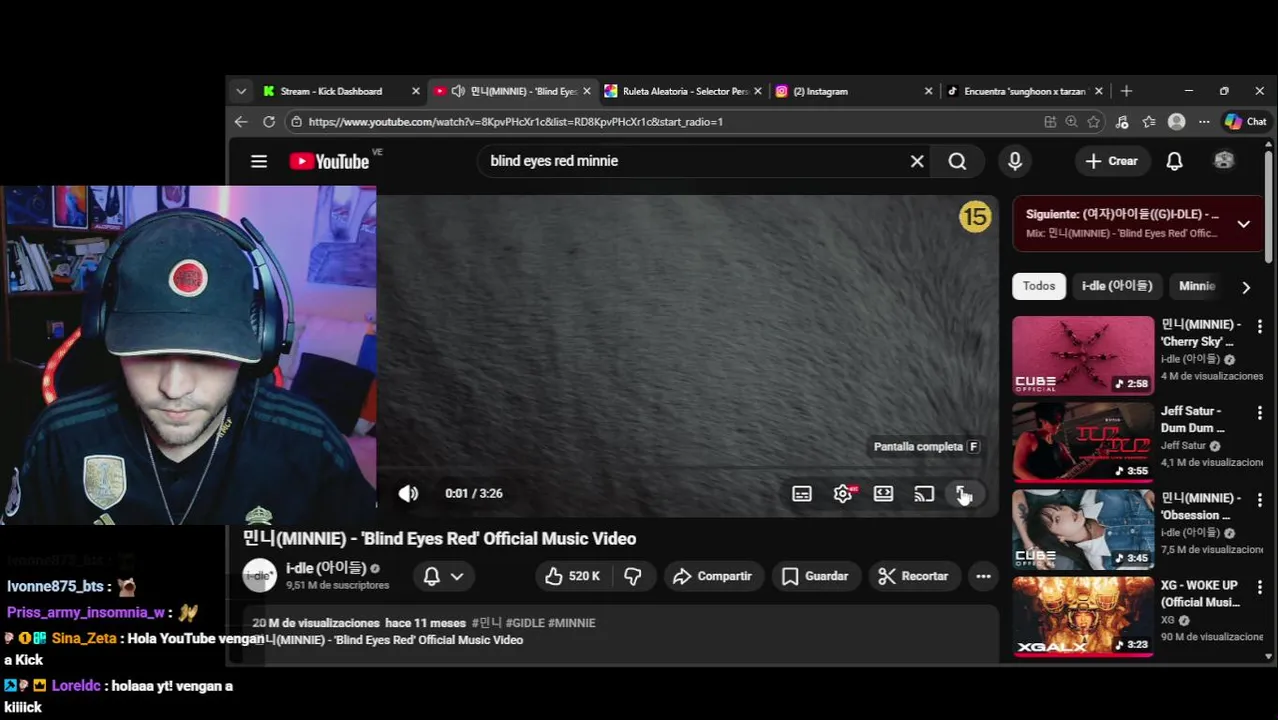Add this page to favorites star
Viewport: 1278px width, 720px height.
pyautogui.click(x=1094, y=122)
